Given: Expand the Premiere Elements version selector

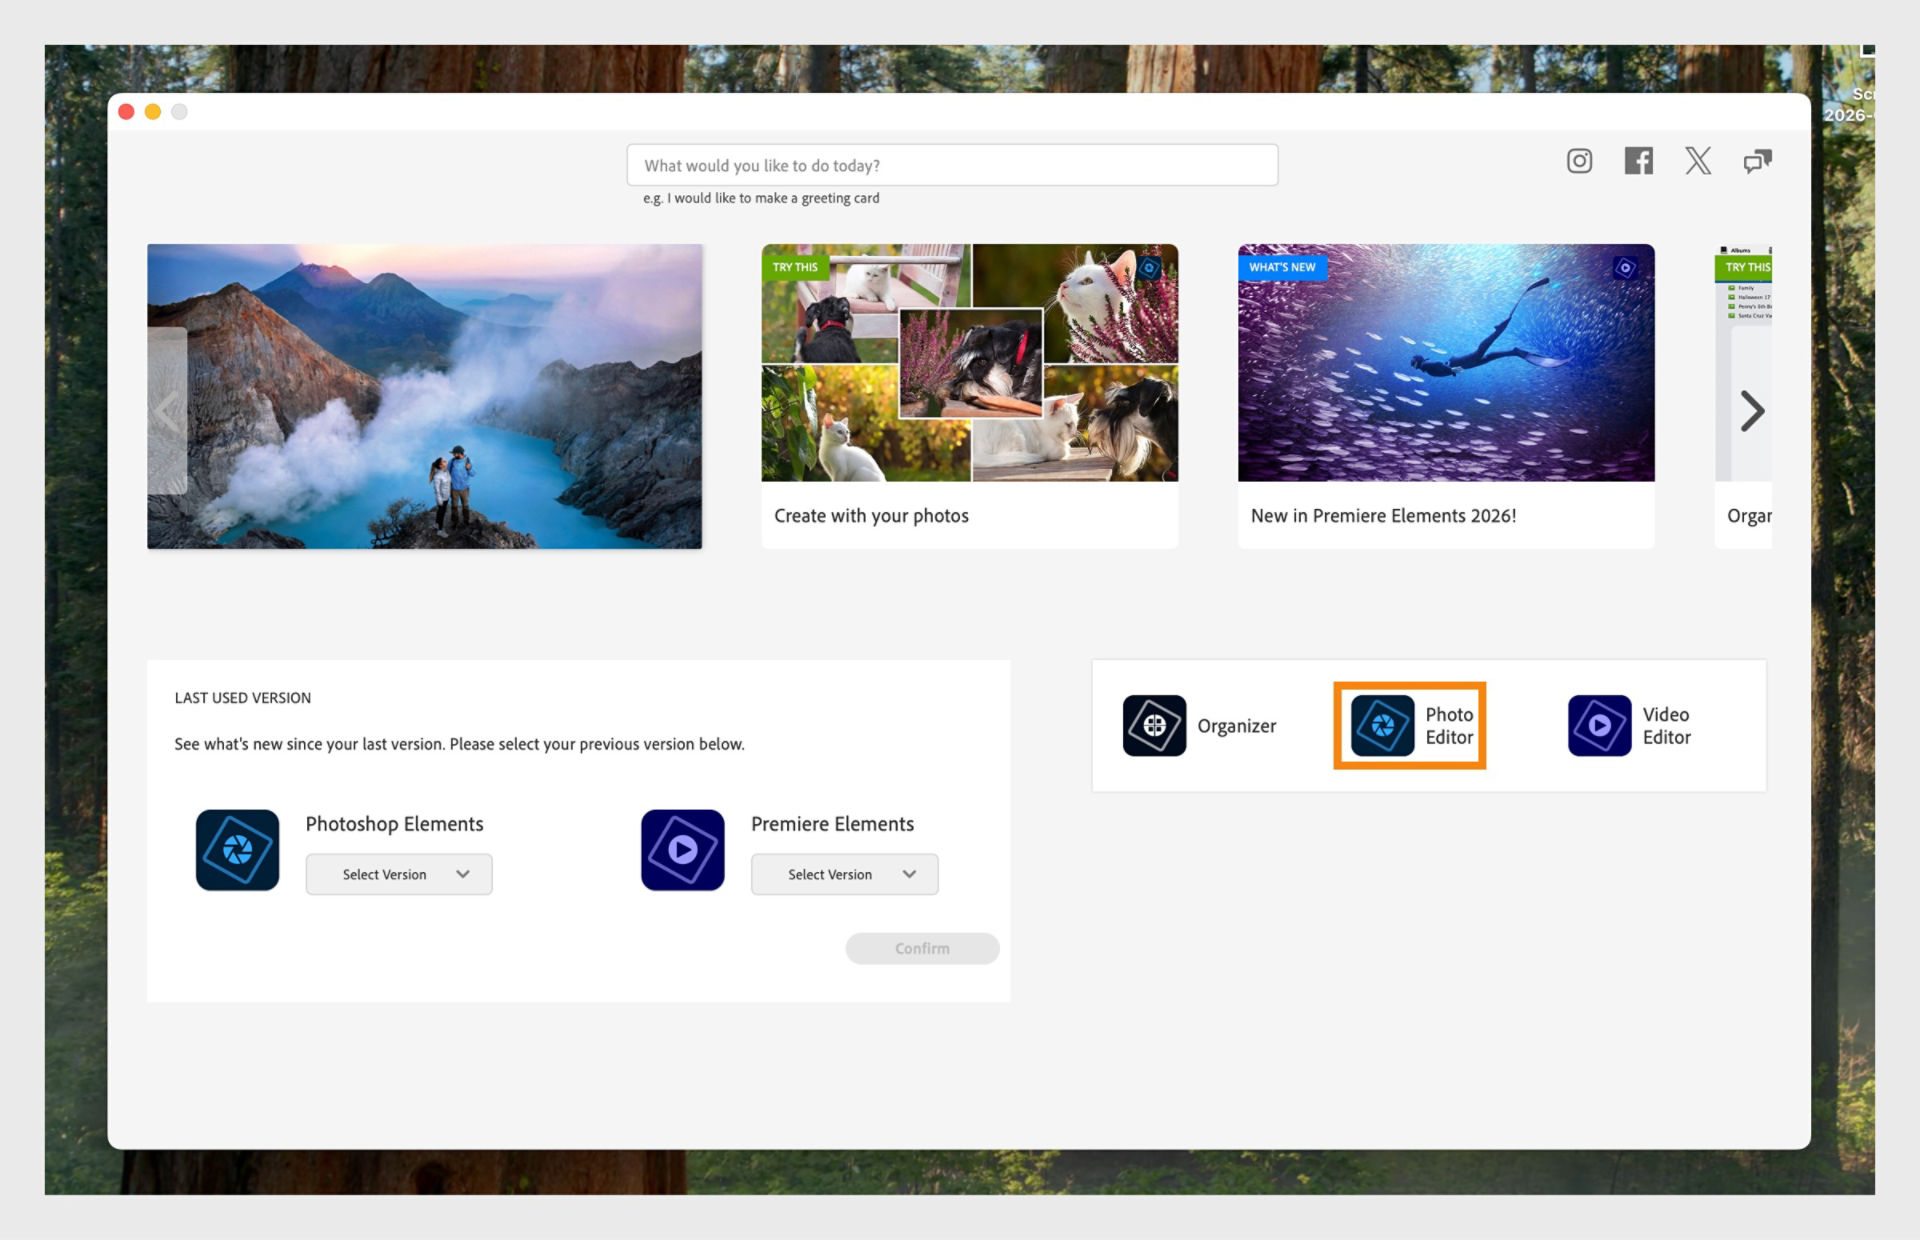Looking at the screenshot, I should tap(844, 874).
